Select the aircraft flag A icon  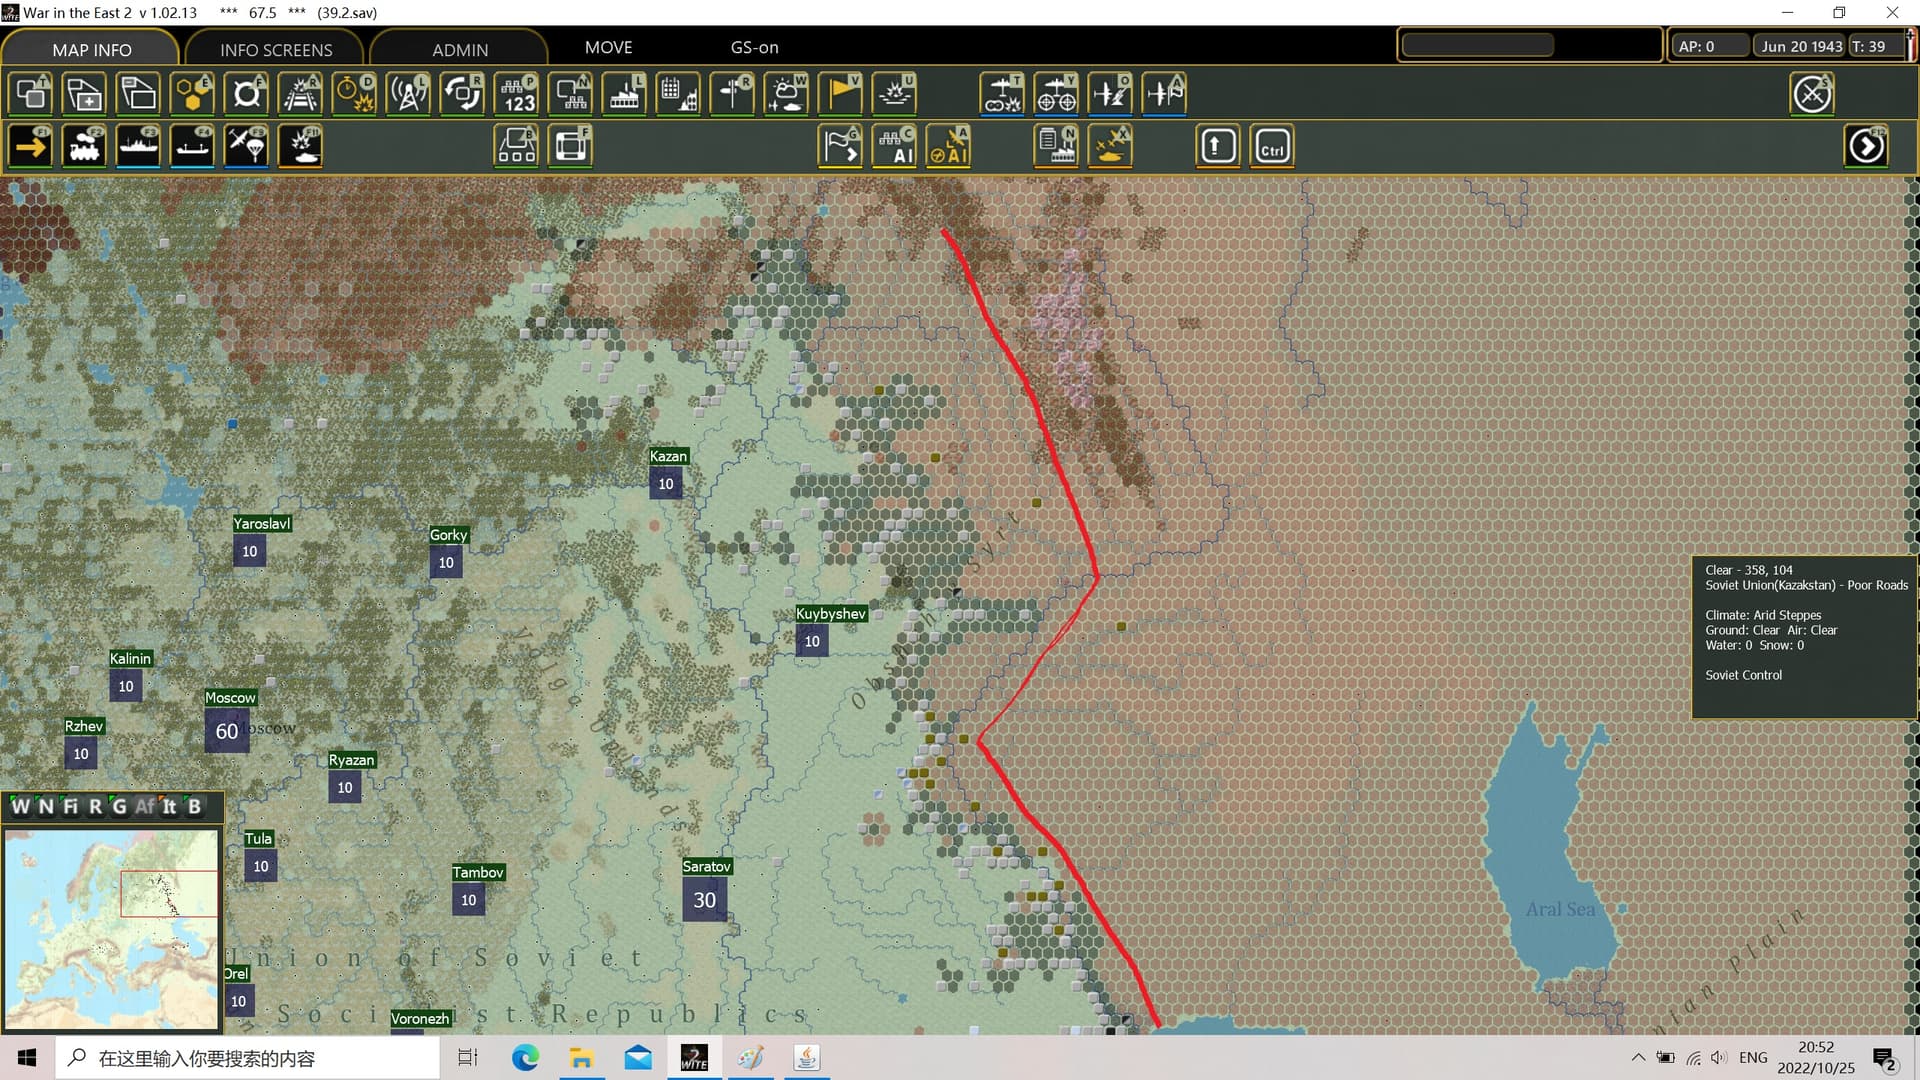[x=1165, y=94]
